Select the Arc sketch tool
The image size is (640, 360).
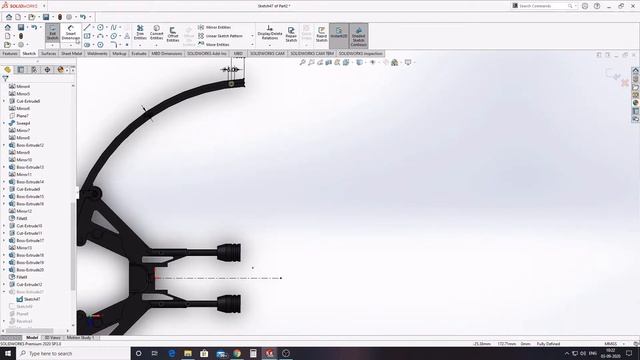(100, 36)
